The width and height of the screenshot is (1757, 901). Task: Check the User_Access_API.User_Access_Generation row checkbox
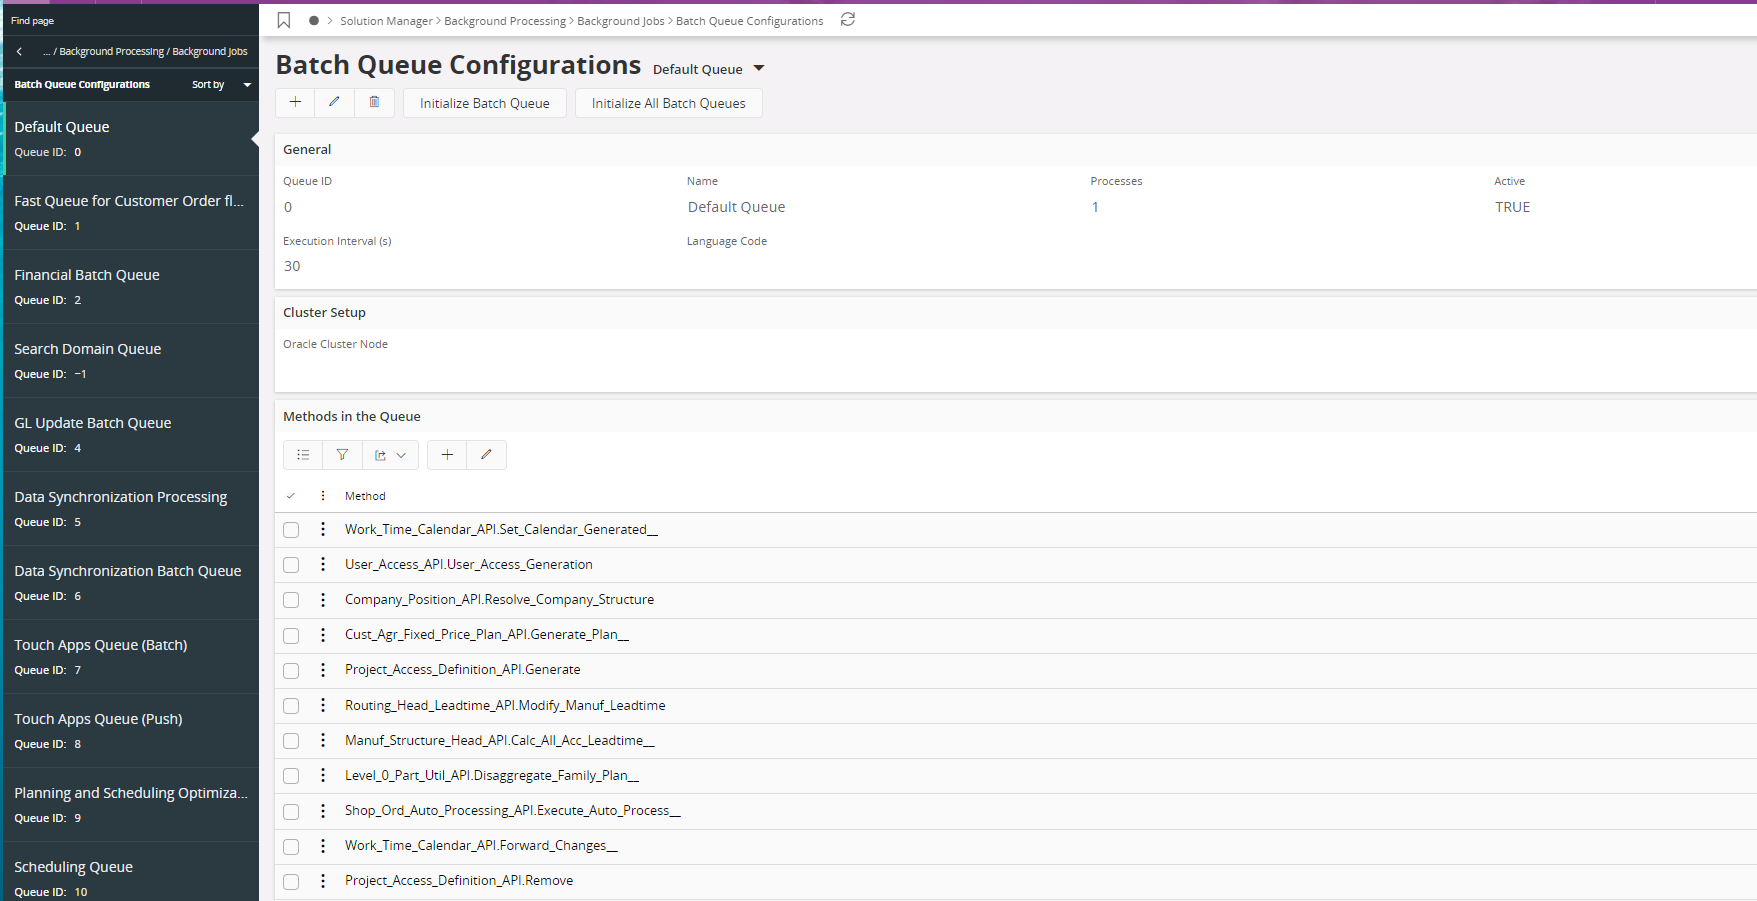pyautogui.click(x=291, y=565)
